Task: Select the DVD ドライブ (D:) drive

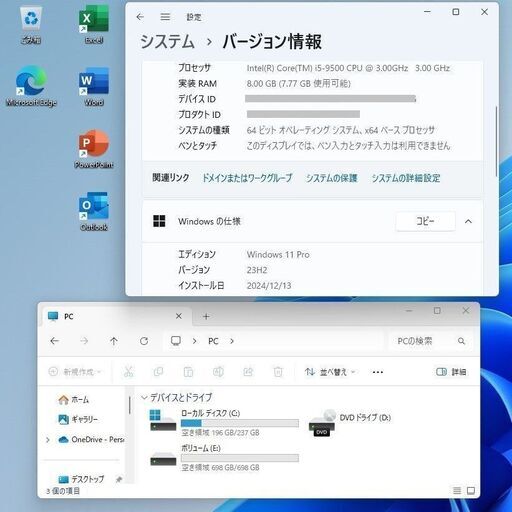Action: (x=350, y=423)
